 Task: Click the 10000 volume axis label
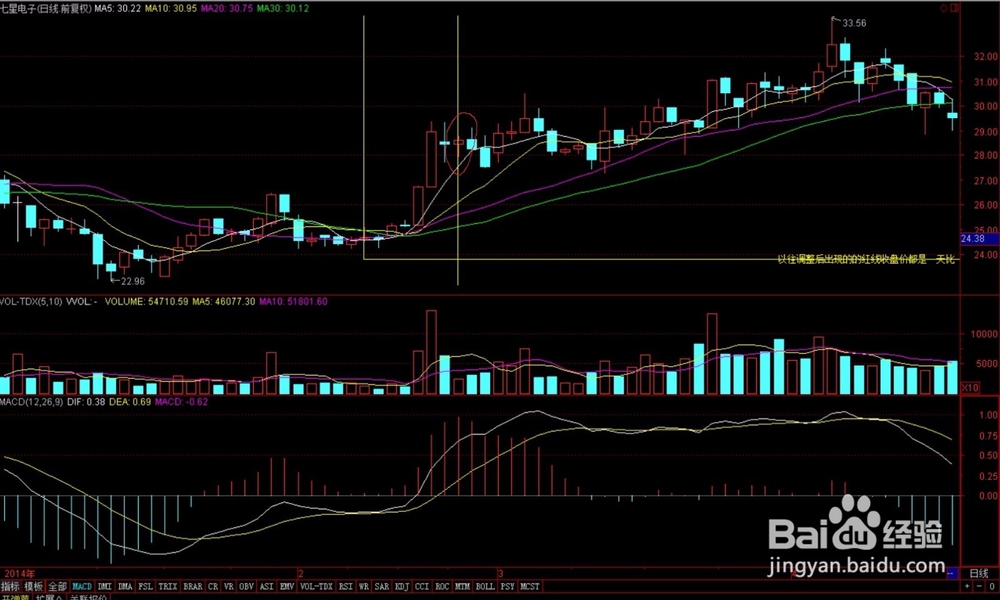coord(984,334)
